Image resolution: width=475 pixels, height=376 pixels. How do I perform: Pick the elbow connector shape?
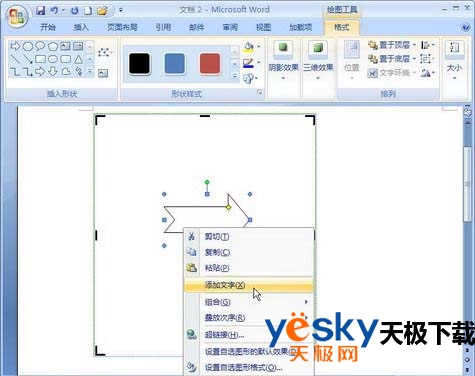(15, 72)
